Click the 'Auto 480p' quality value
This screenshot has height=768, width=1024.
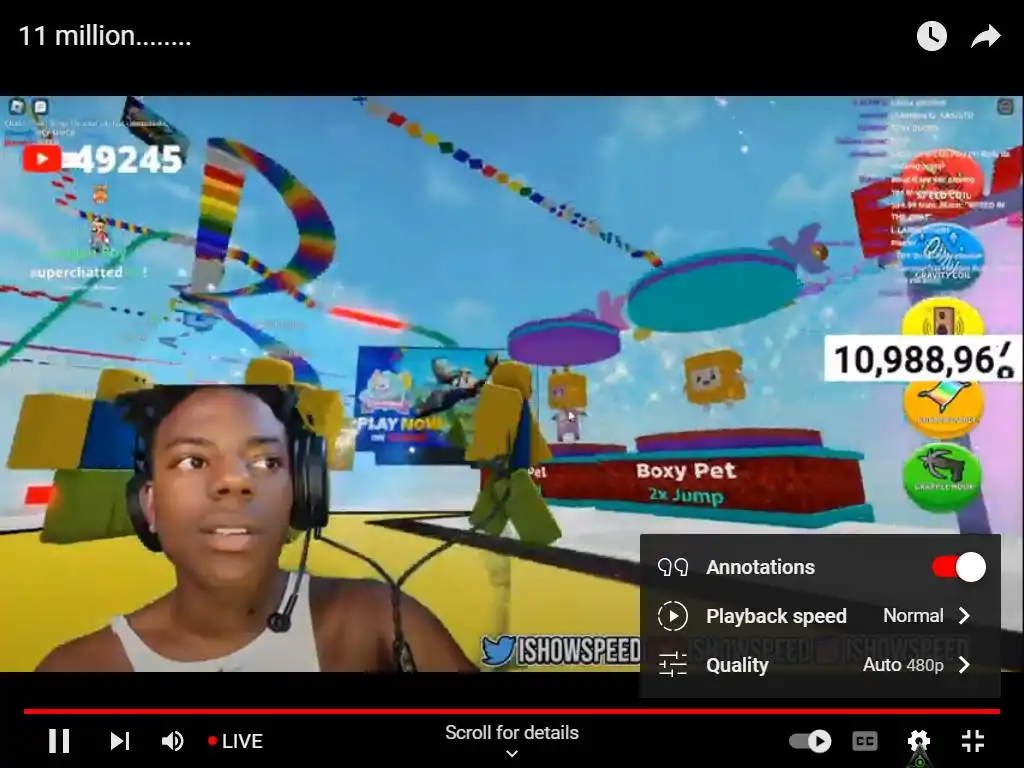pyautogui.click(x=903, y=665)
